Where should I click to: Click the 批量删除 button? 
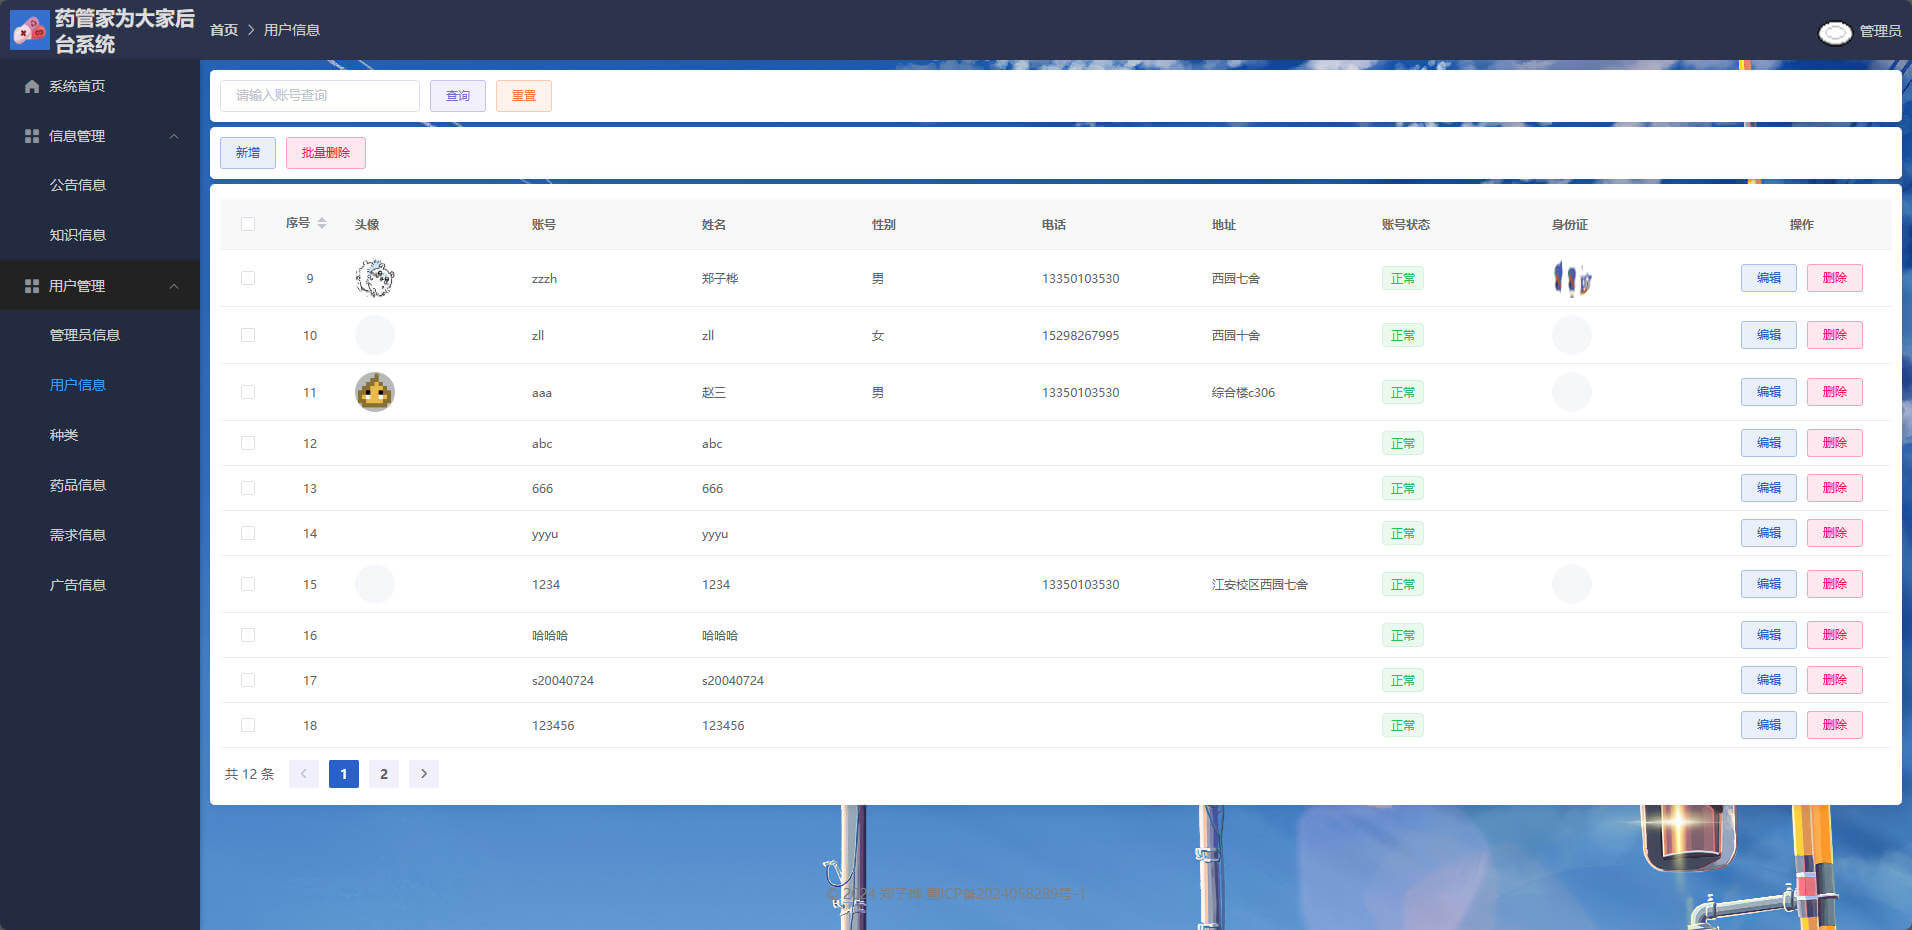point(325,153)
